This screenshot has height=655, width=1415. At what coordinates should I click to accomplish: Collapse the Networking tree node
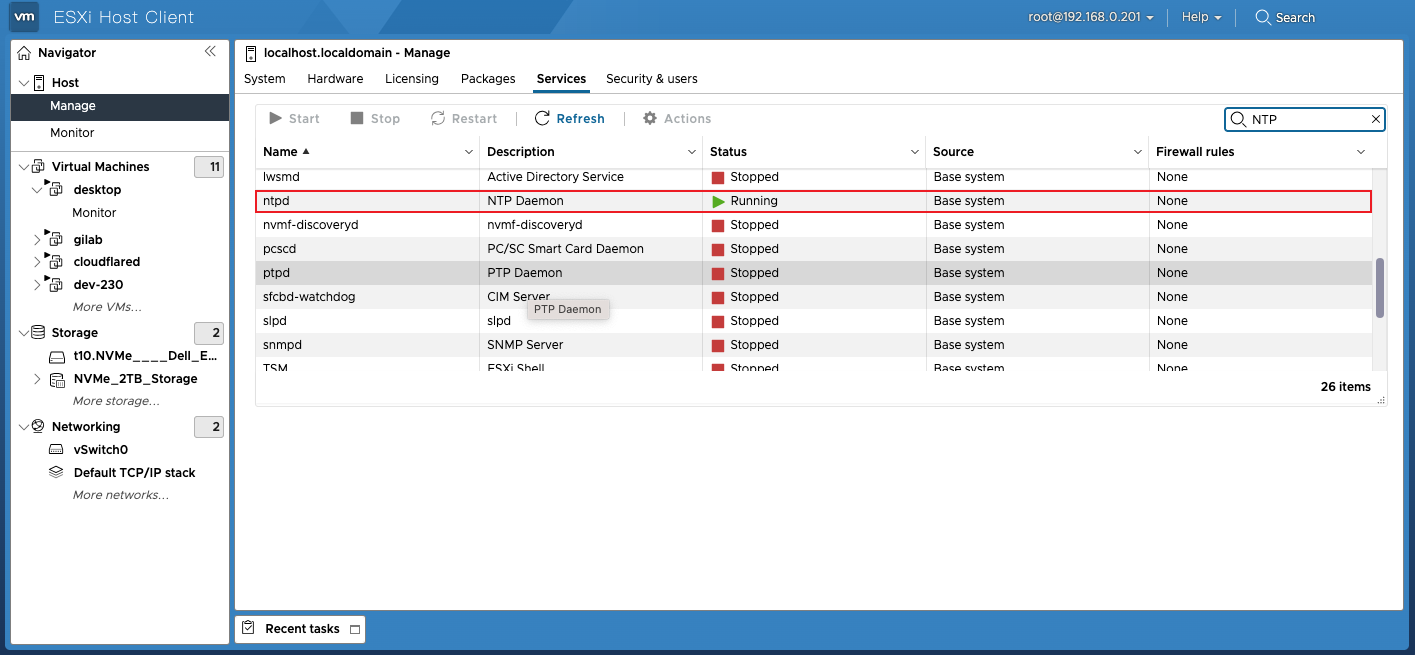click(x=24, y=427)
